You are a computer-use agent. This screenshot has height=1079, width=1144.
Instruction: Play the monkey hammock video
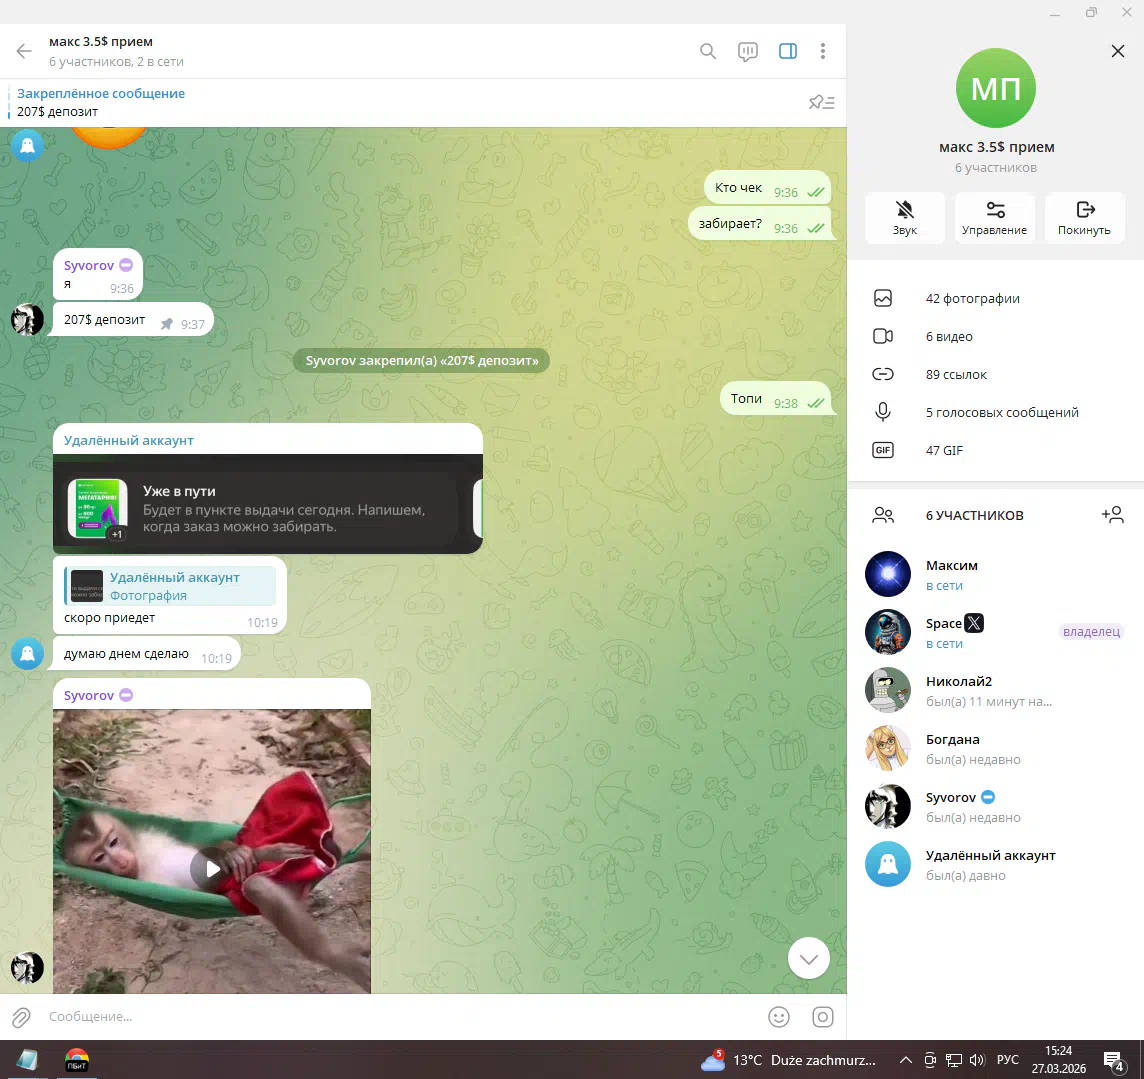pyautogui.click(x=212, y=869)
